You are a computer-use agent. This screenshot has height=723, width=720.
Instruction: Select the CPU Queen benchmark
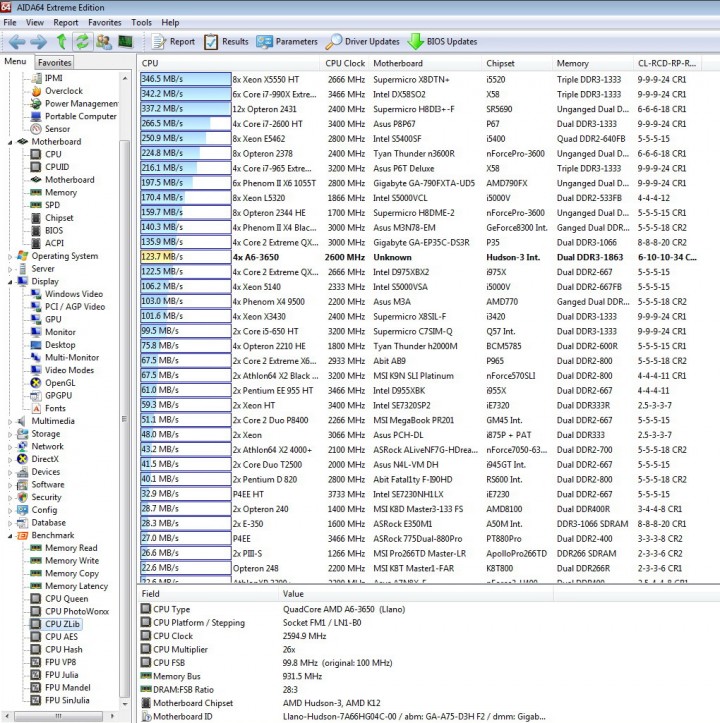click(x=66, y=599)
